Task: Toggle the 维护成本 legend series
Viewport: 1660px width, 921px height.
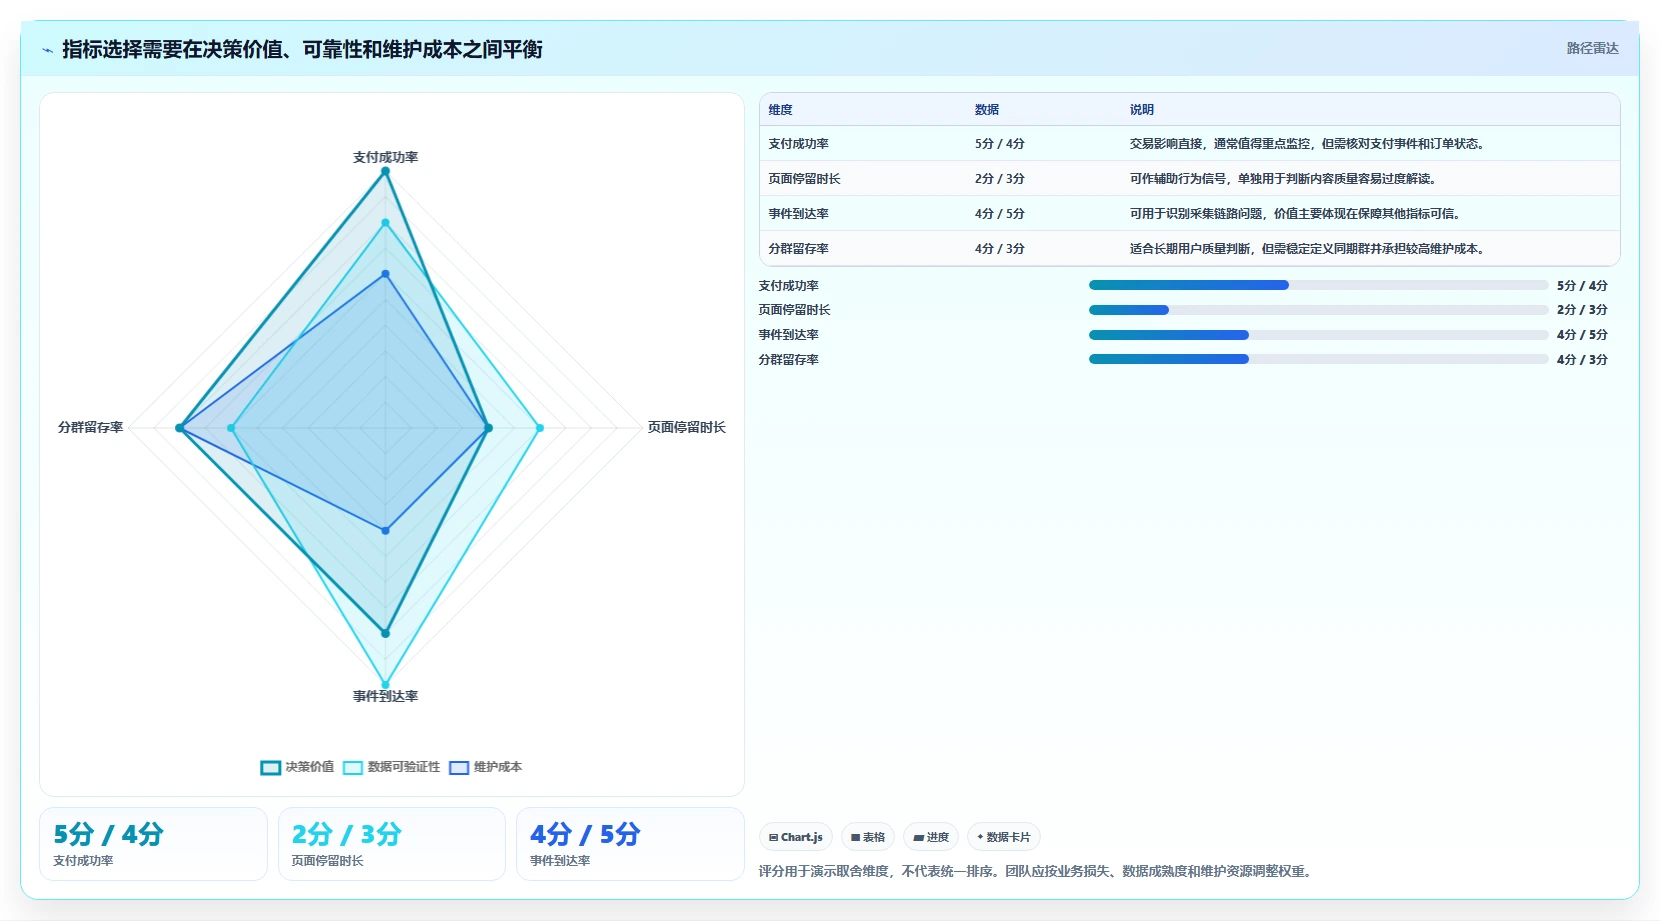Action: point(485,767)
